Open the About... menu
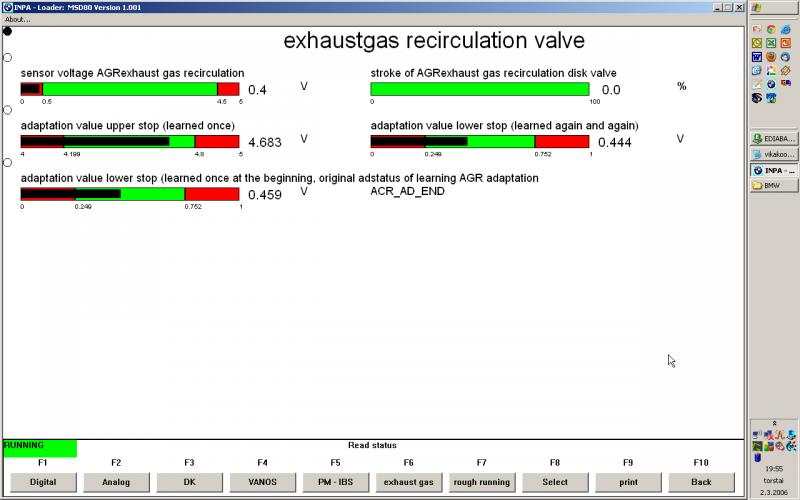Viewport: 800px width, 500px height. [17, 19]
